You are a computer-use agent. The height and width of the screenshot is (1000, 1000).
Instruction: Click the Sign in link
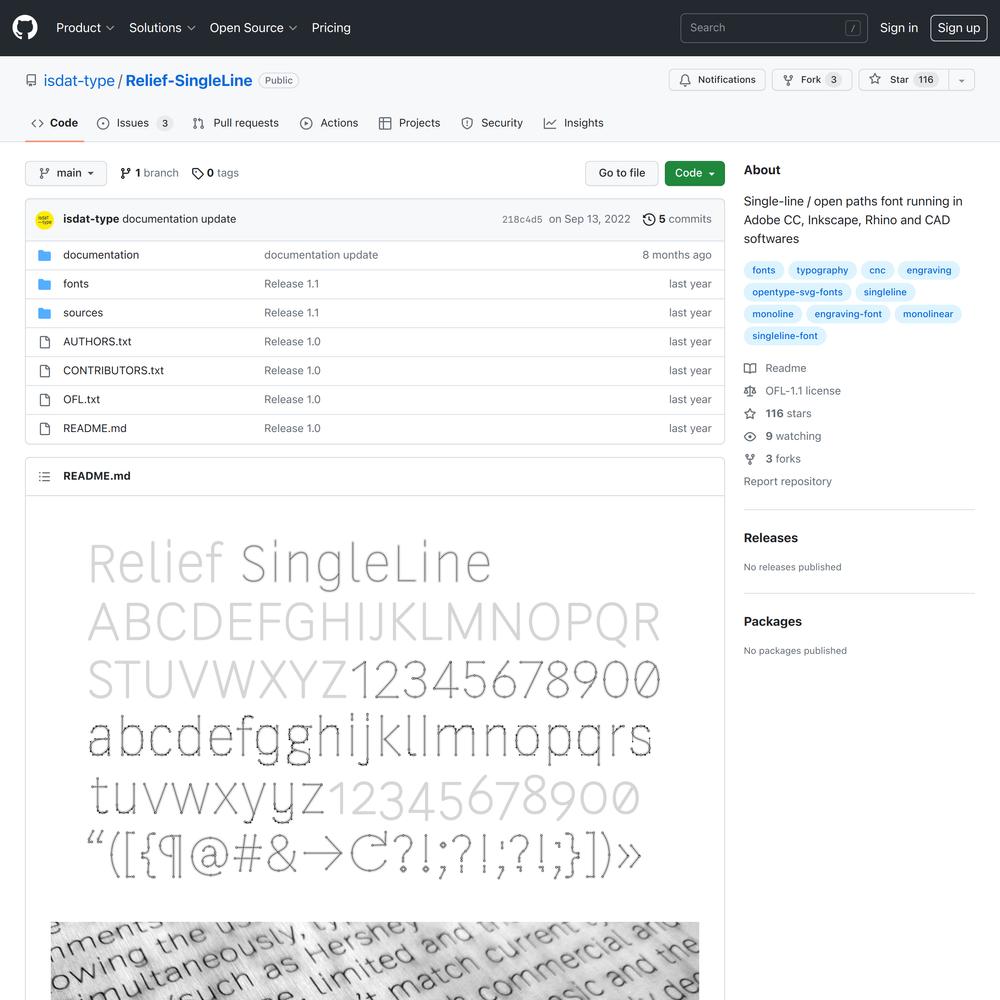pyautogui.click(x=899, y=27)
